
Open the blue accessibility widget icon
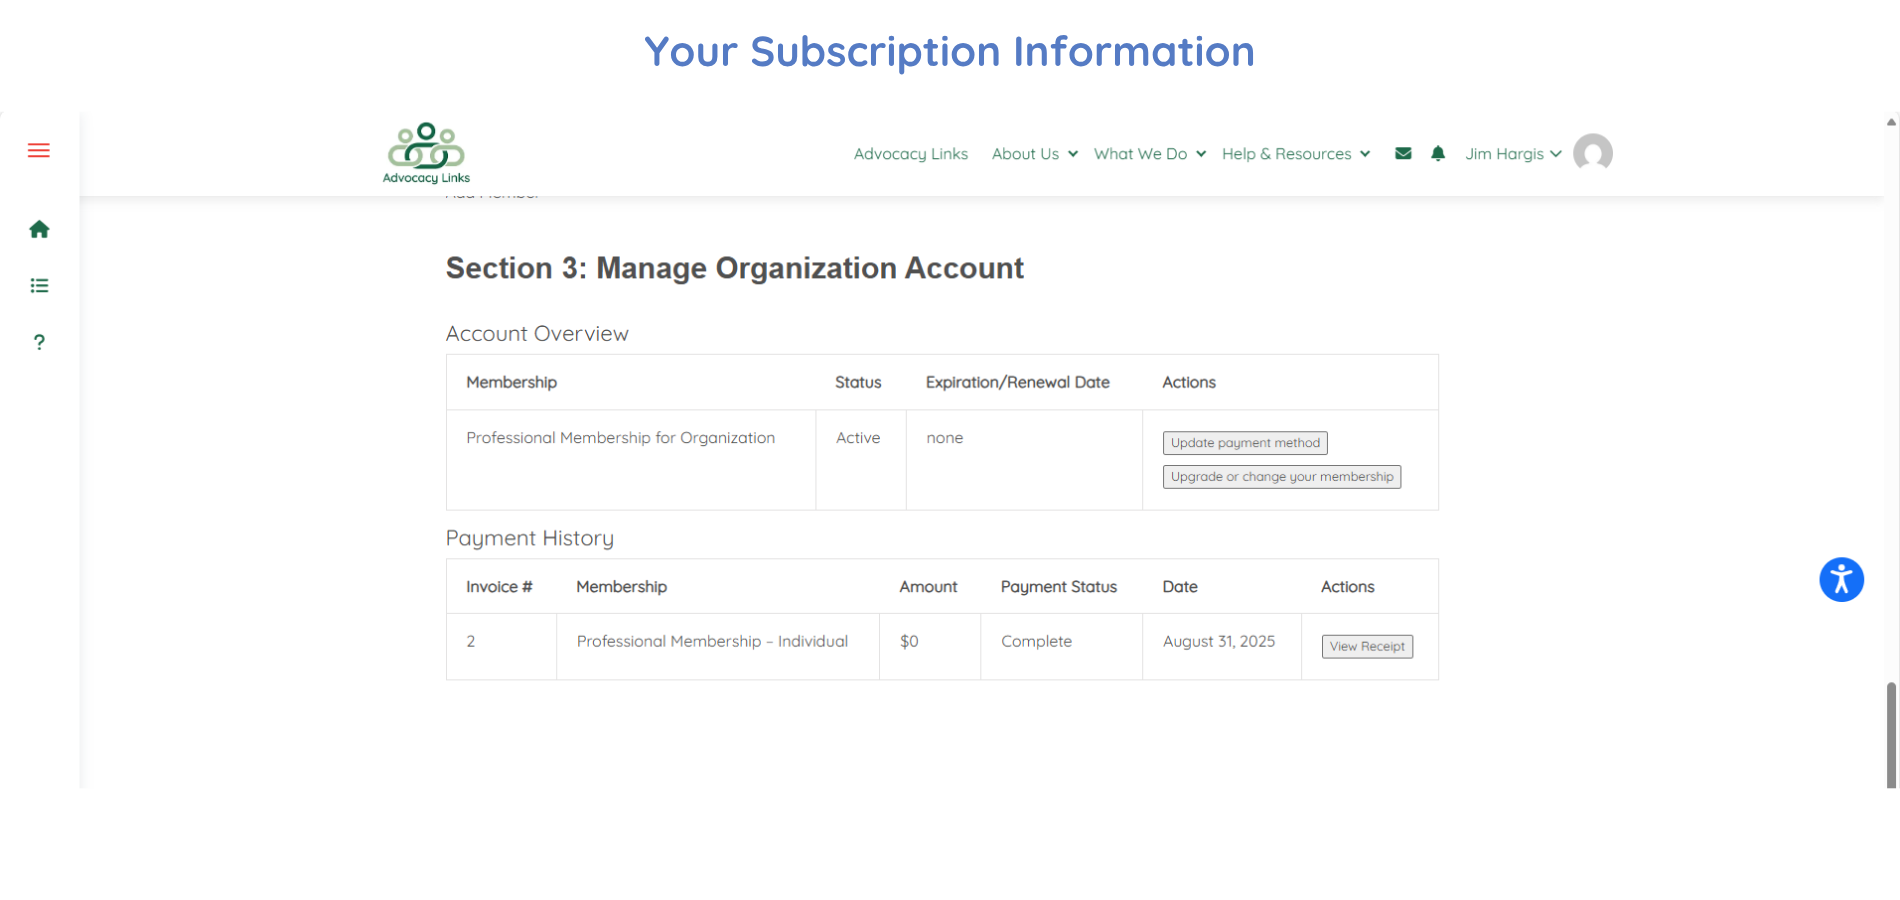[1841, 580]
